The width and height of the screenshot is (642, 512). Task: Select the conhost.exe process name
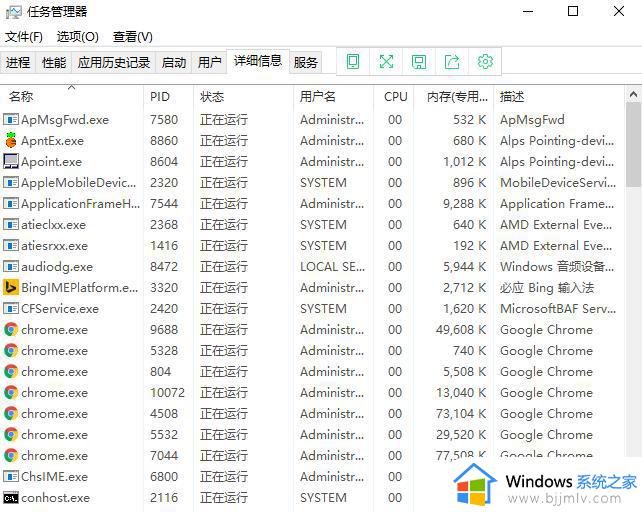click(56, 498)
